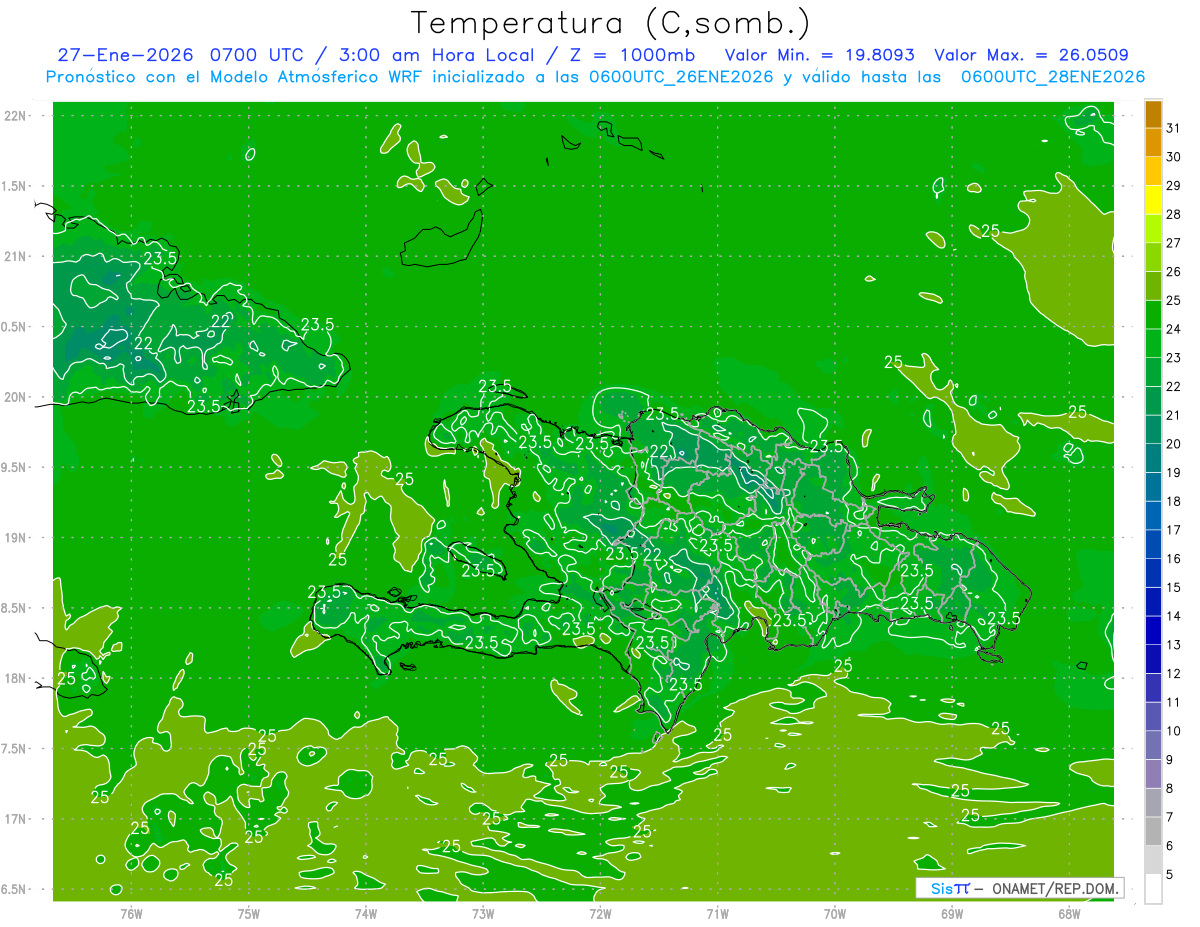Image resolution: width=1200 pixels, height=927 pixels.
Task: Pick the yellow swatch between 28 and 29
Action: pos(1153,200)
